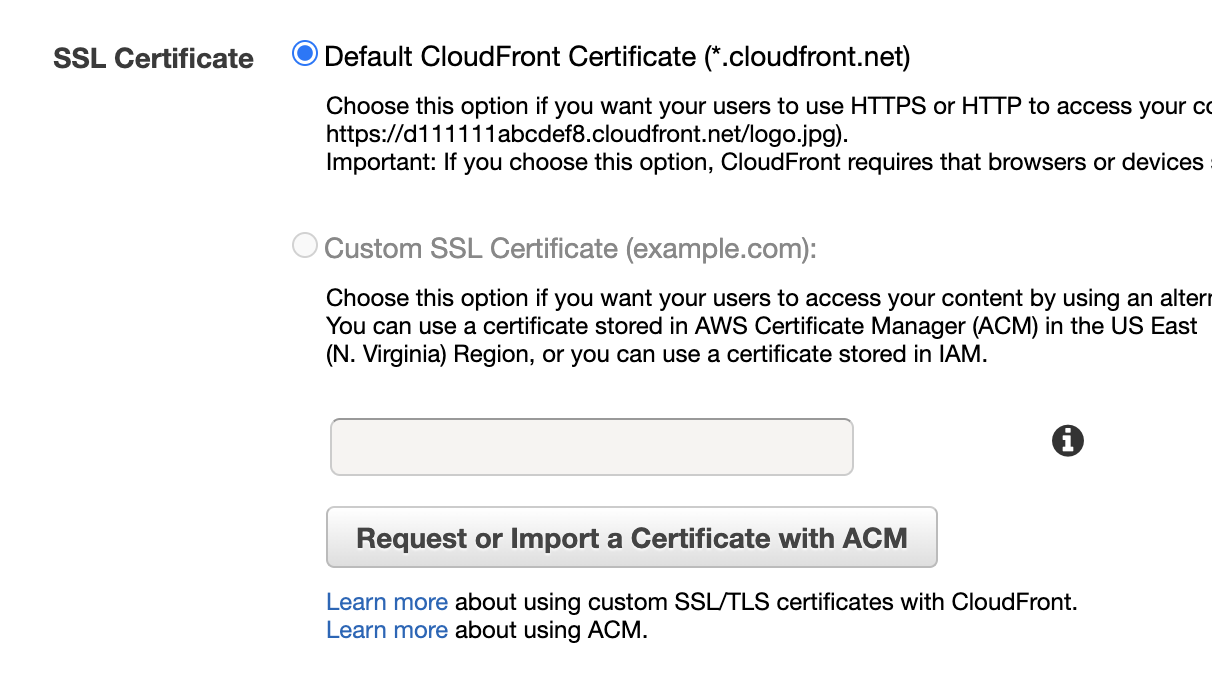
Task: Open Learn more about custom SSL/TLS certificates
Action: [x=387, y=602]
